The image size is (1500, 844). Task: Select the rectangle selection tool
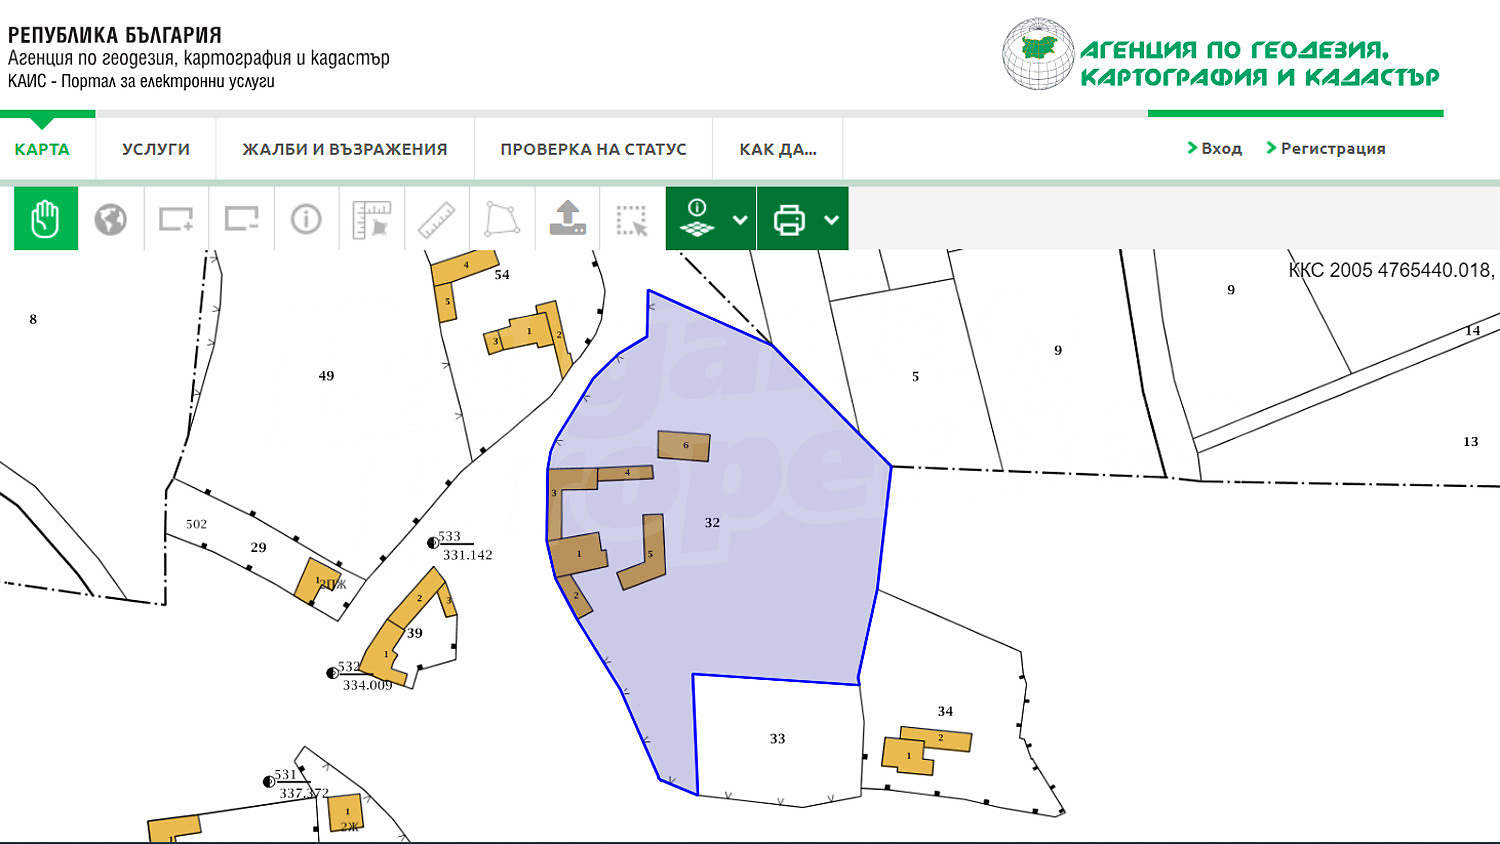632,219
